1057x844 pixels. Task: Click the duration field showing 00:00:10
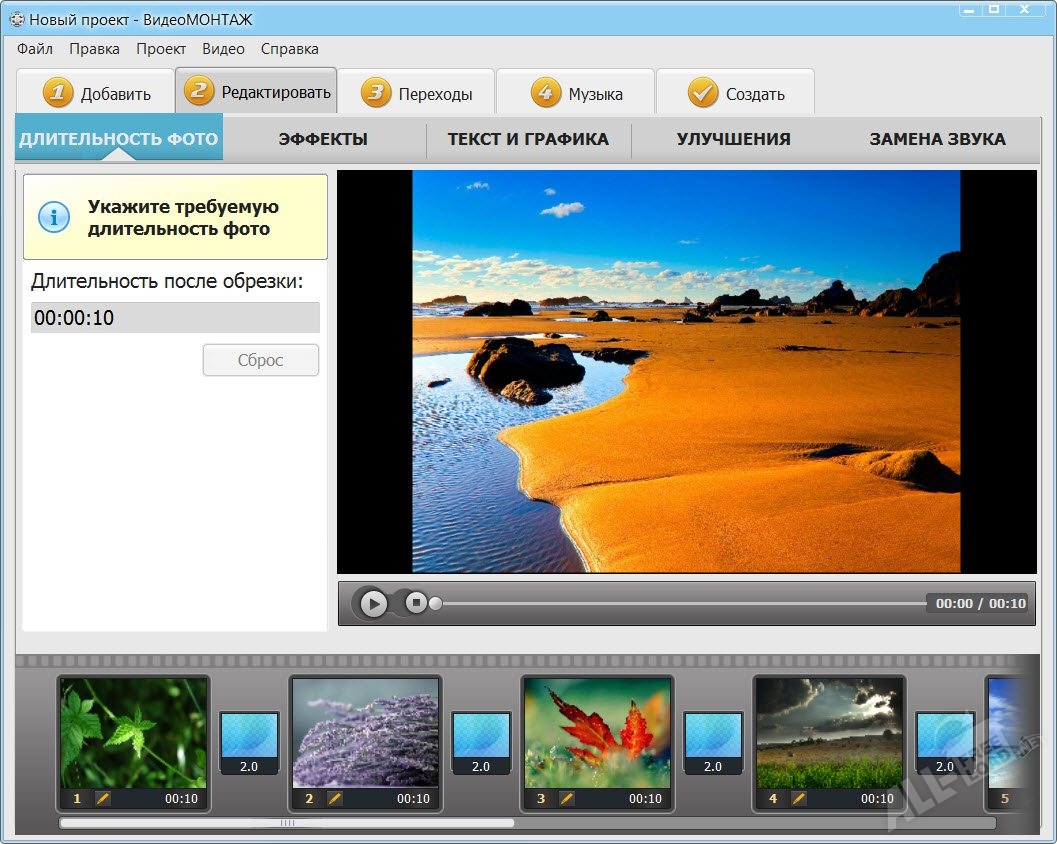click(175, 318)
